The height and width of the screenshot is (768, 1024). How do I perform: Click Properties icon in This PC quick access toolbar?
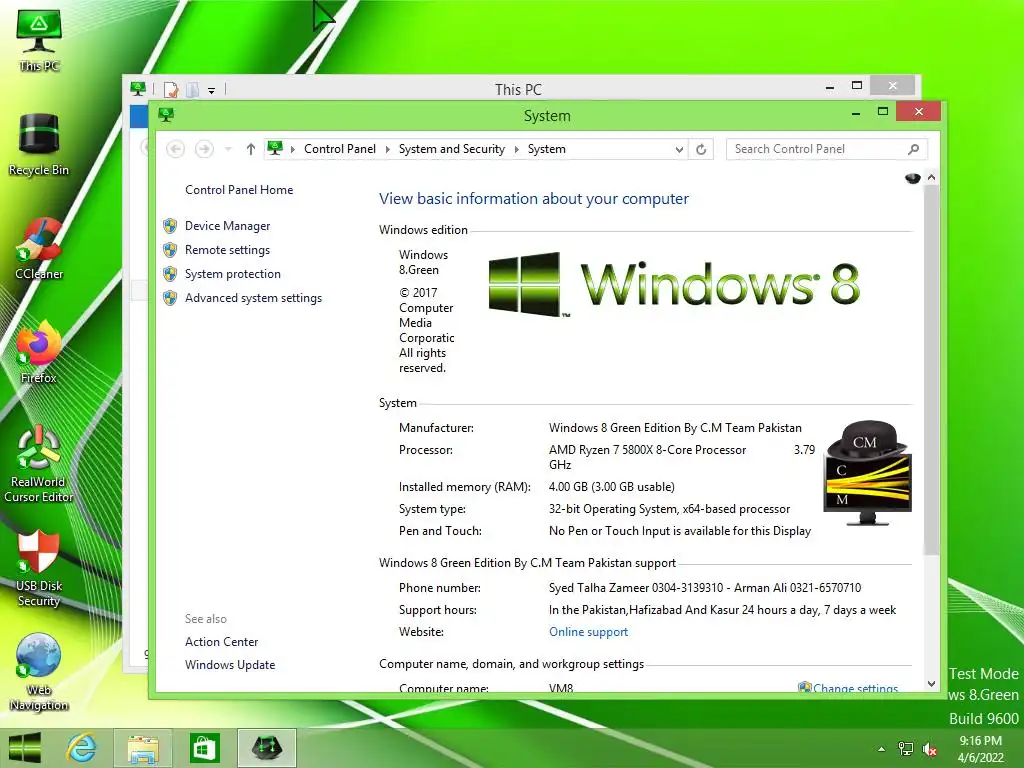170,89
